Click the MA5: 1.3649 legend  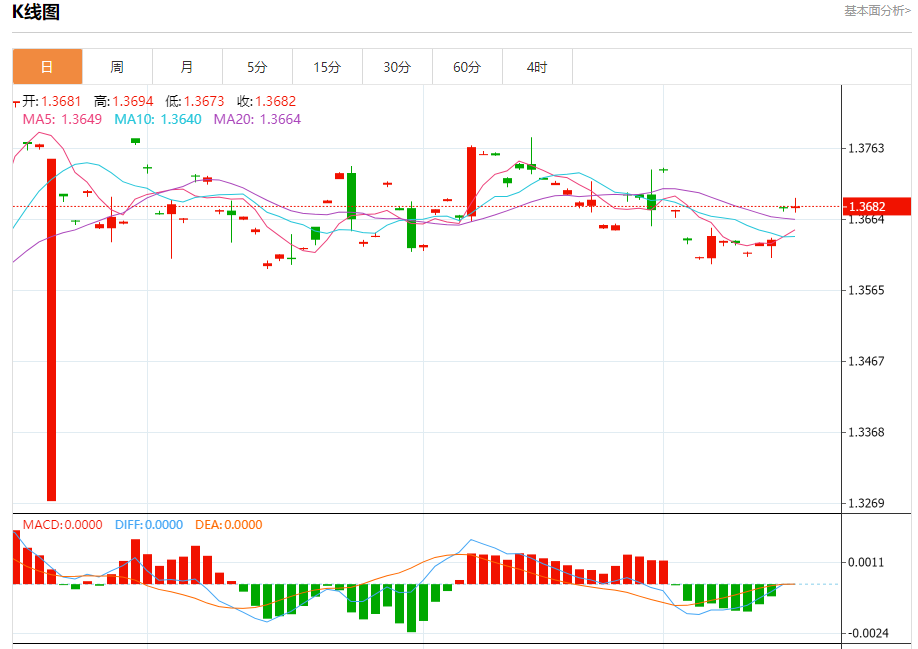point(62,119)
